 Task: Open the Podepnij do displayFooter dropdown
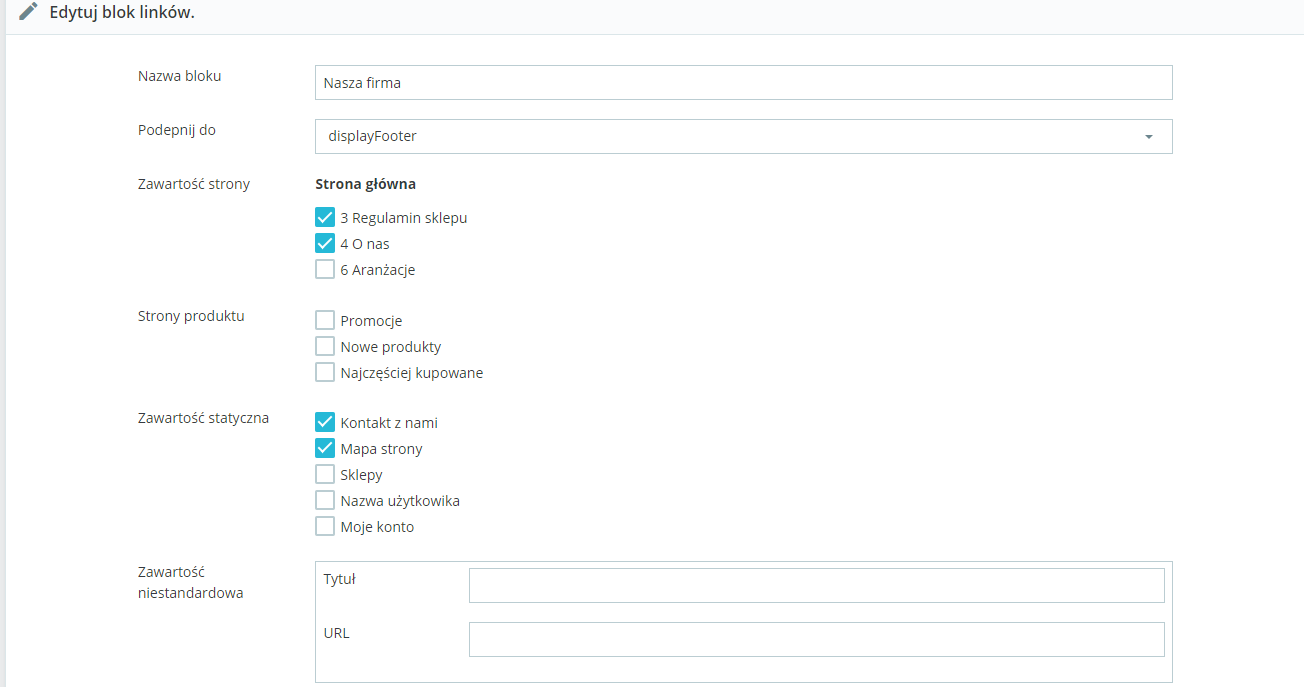743,136
